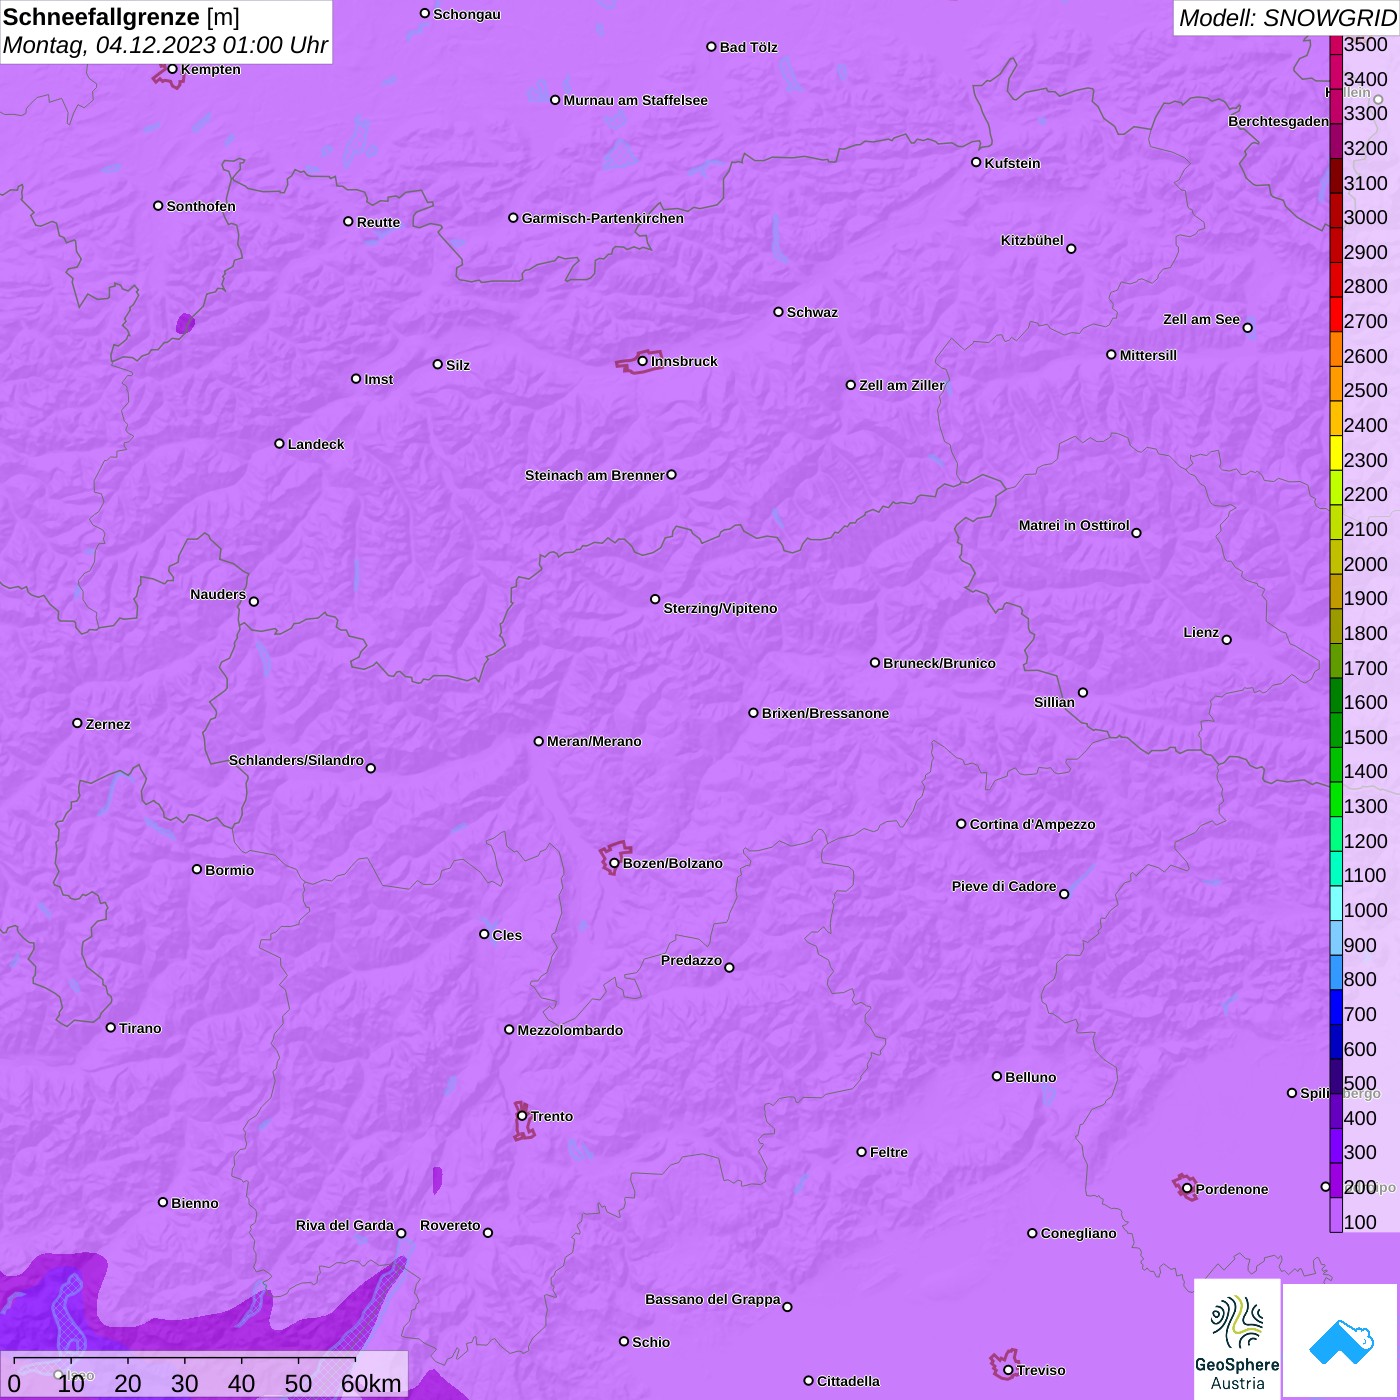Click the Feltre marker dot
The height and width of the screenshot is (1400, 1400).
point(861,1152)
